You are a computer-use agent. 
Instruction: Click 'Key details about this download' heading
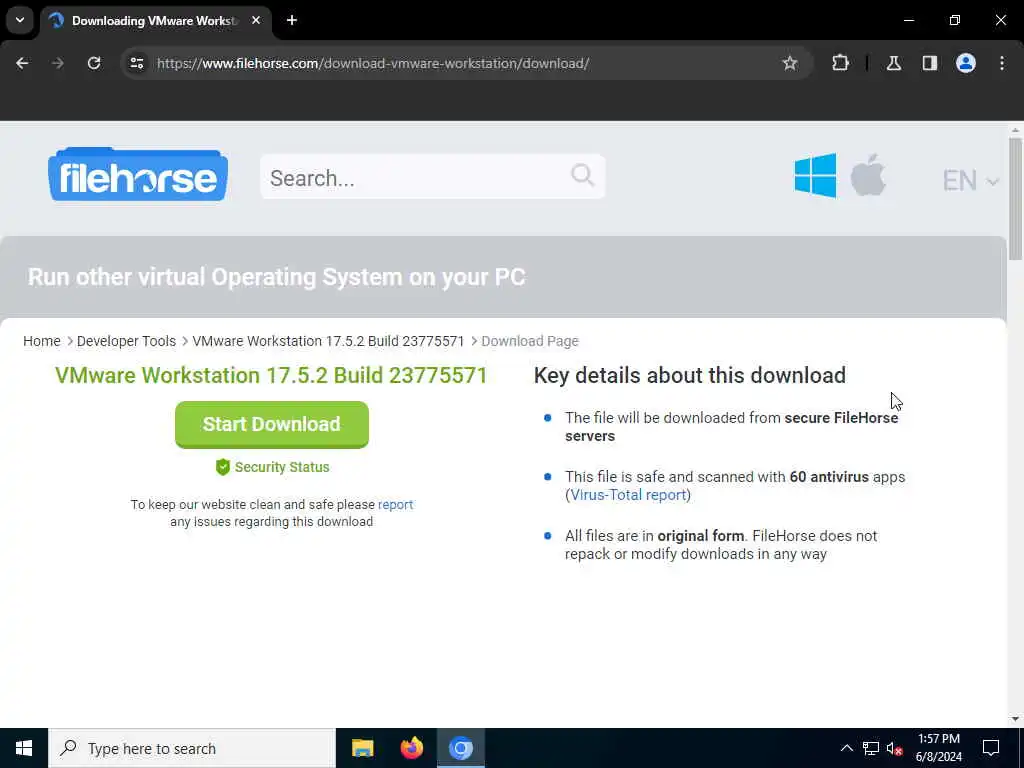point(690,376)
